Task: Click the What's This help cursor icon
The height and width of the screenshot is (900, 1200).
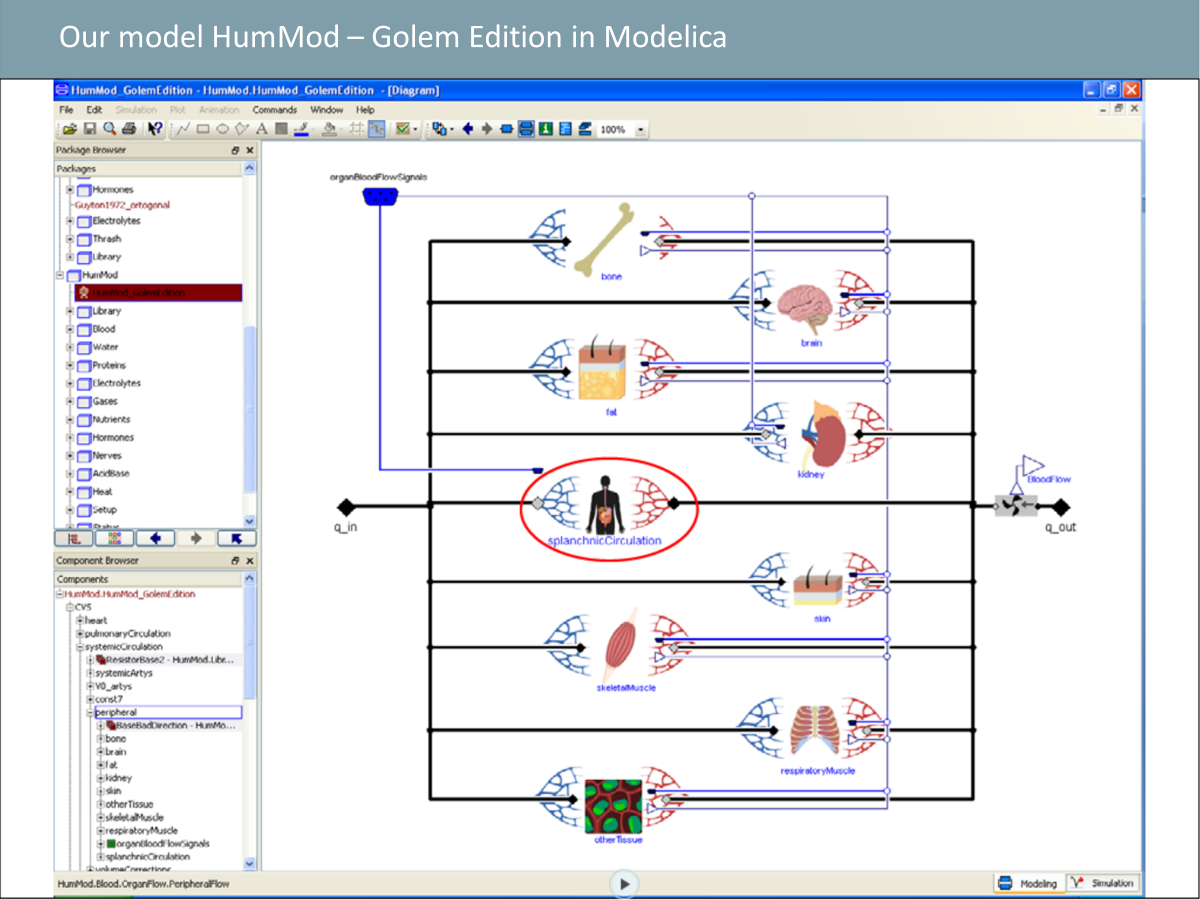Action: [x=155, y=129]
